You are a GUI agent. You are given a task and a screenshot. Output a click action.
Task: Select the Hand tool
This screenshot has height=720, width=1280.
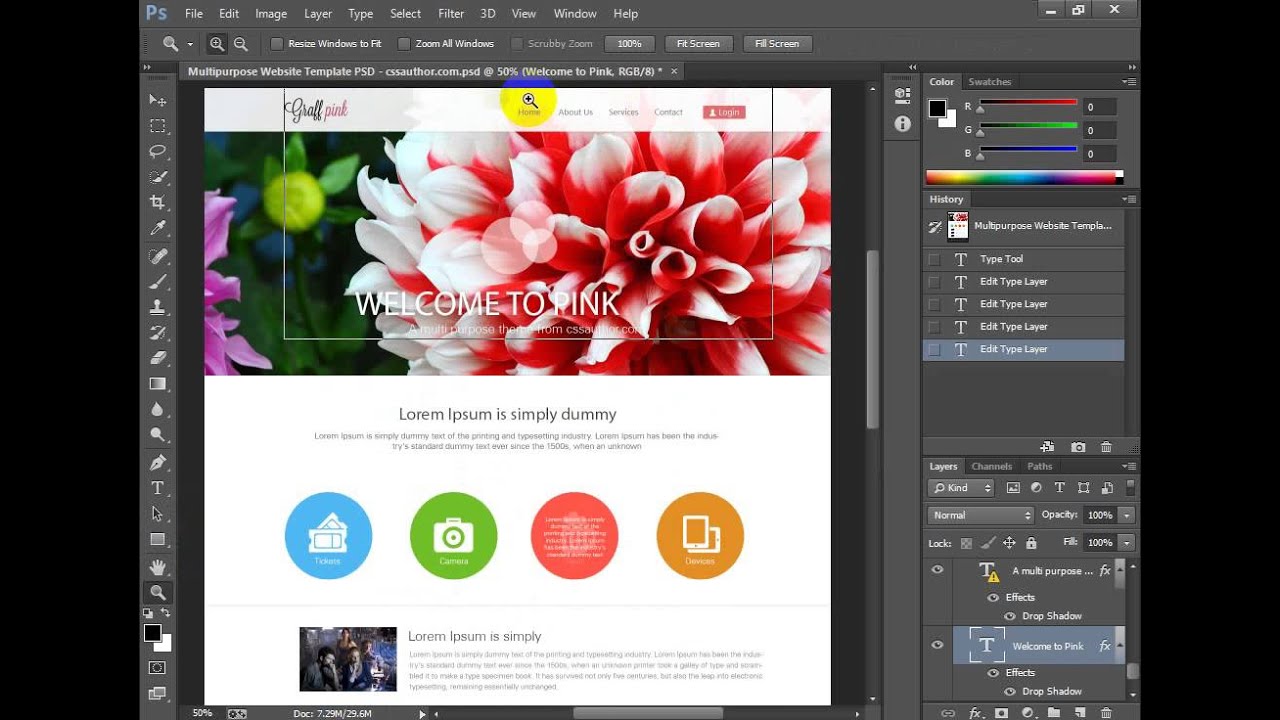click(x=158, y=567)
